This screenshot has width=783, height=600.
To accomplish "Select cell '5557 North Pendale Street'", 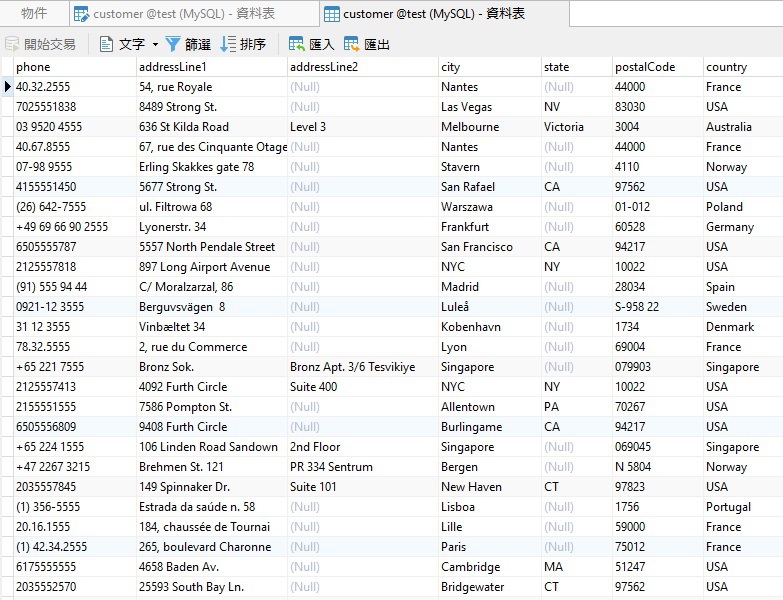I will click(212, 247).
